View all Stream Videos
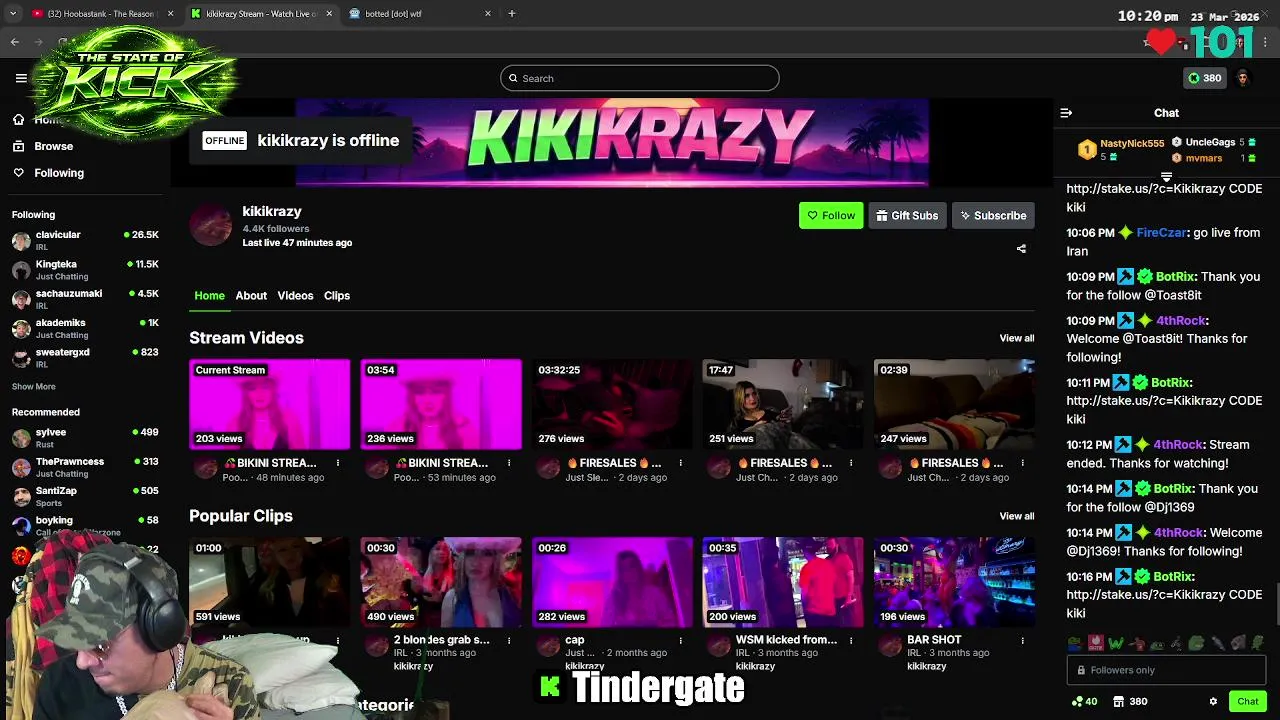 [x=1017, y=338]
